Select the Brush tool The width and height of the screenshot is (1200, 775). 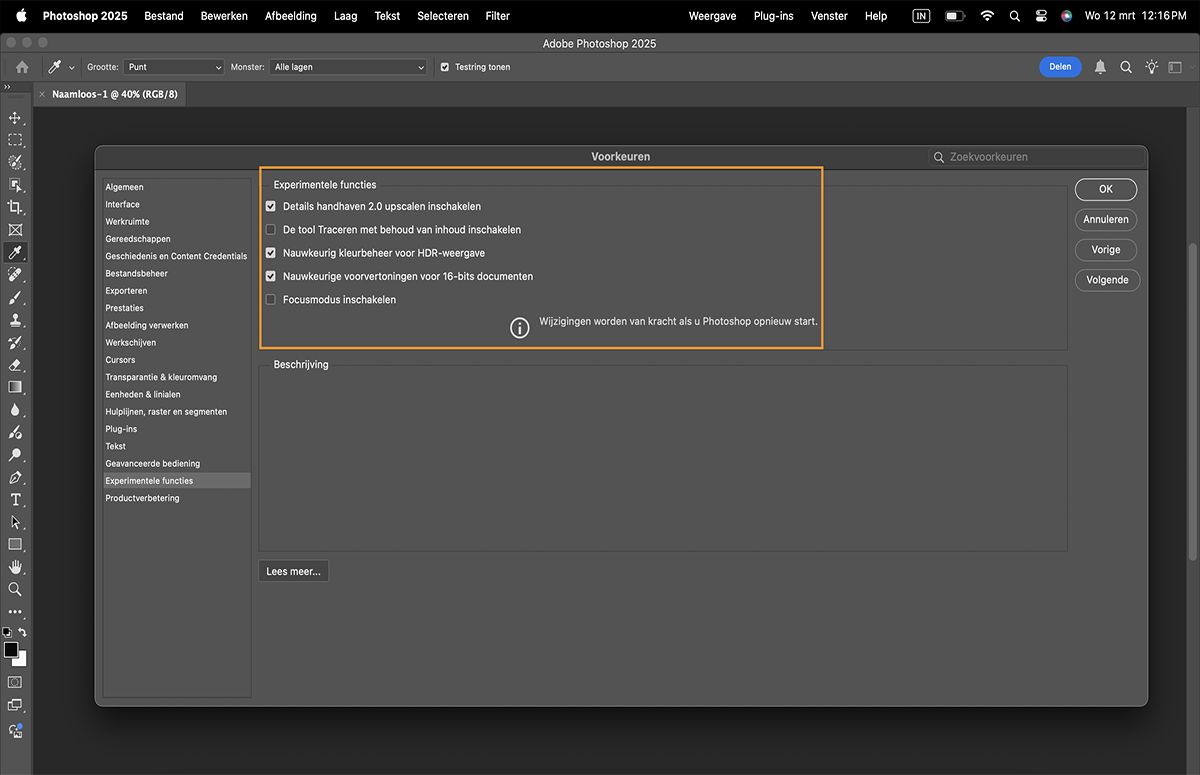coord(15,297)
